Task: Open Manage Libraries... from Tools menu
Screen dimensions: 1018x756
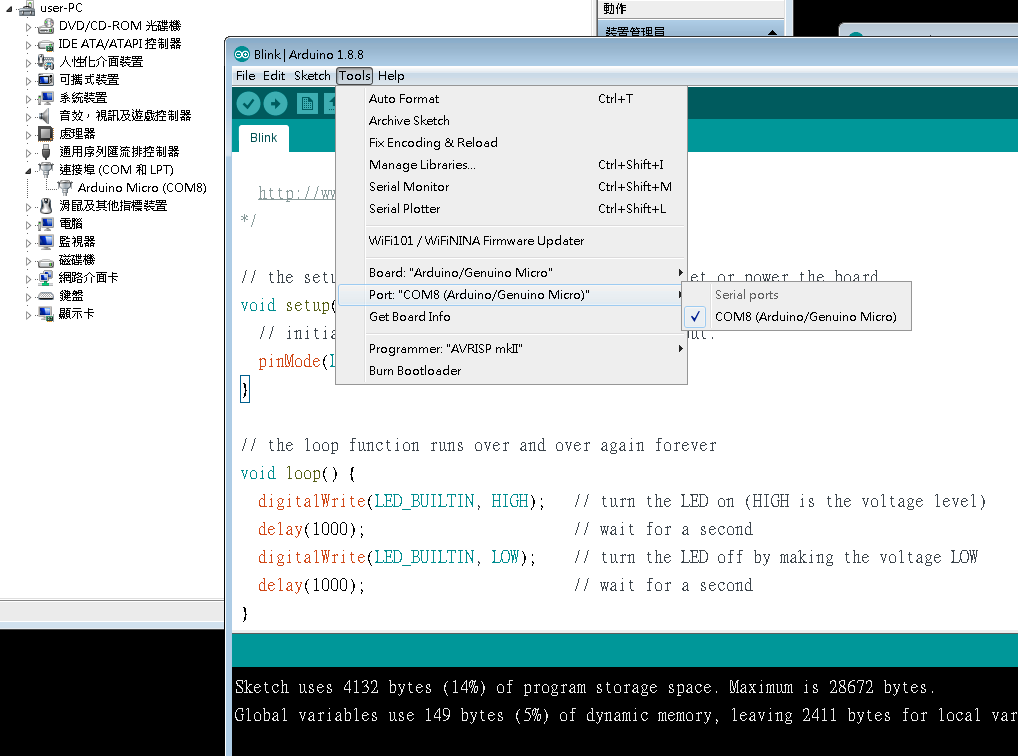Action: (x=512, y=165)
